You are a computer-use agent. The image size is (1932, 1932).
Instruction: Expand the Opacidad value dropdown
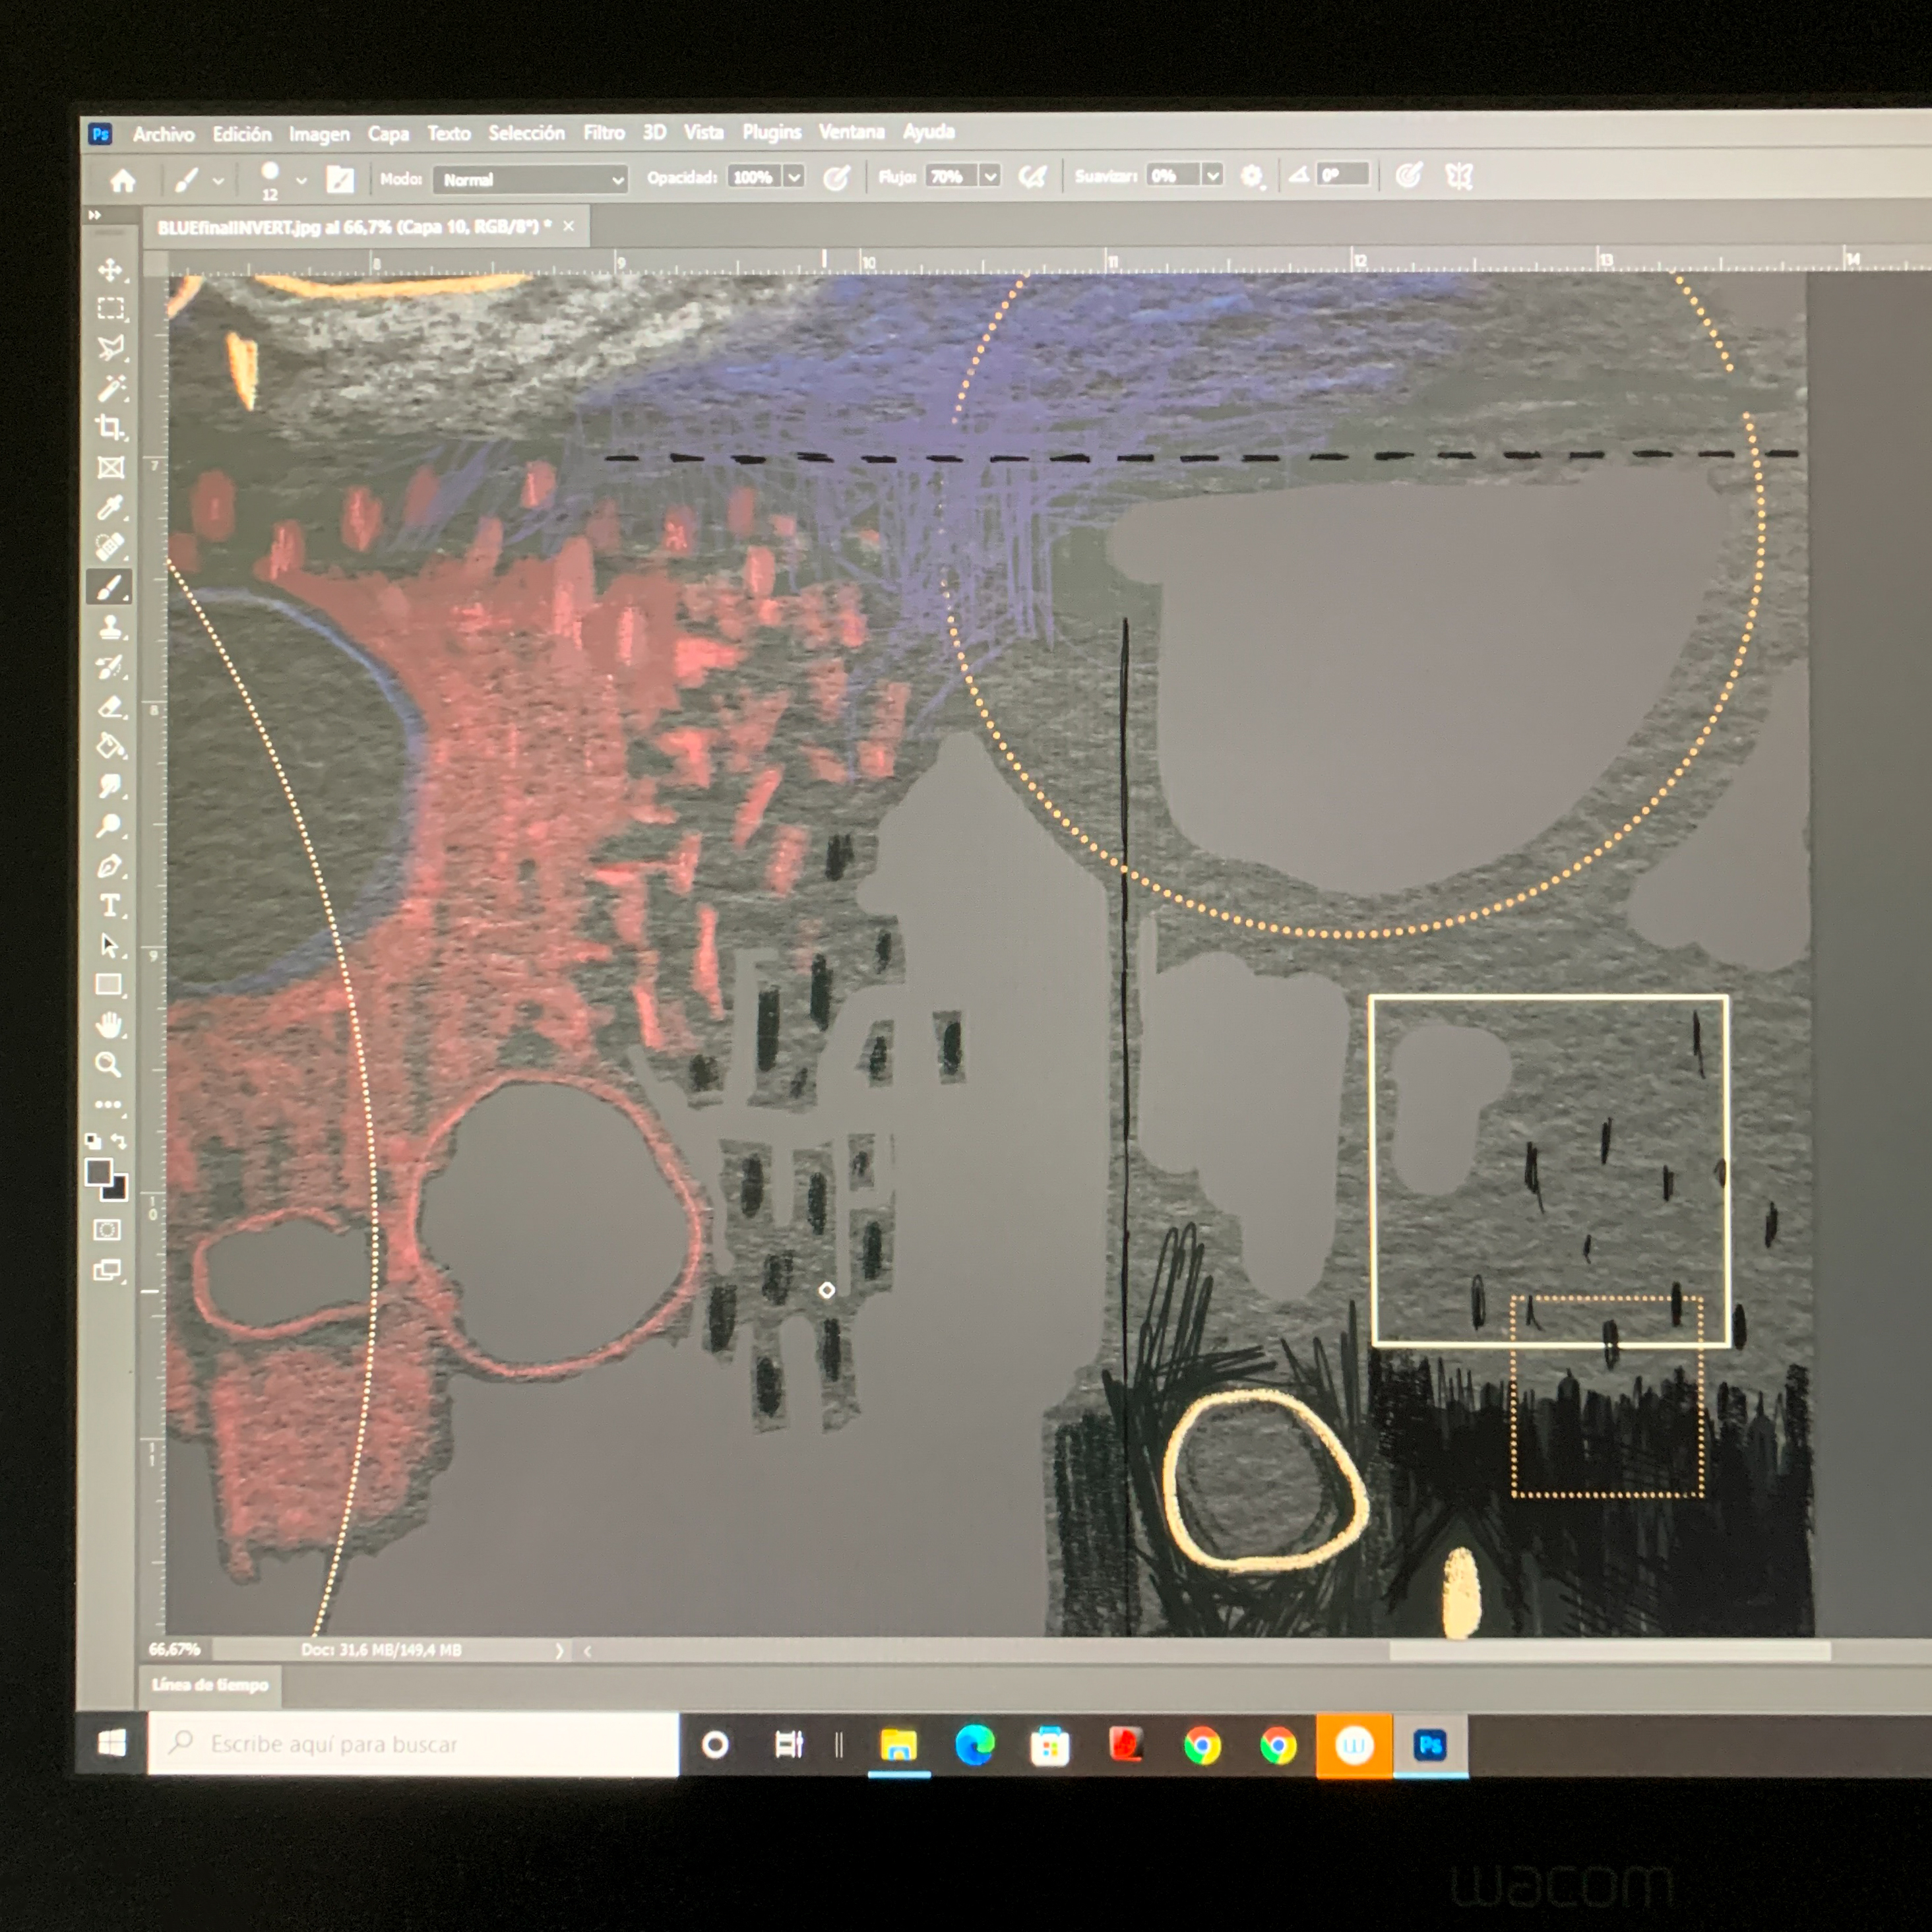(794, 178)
